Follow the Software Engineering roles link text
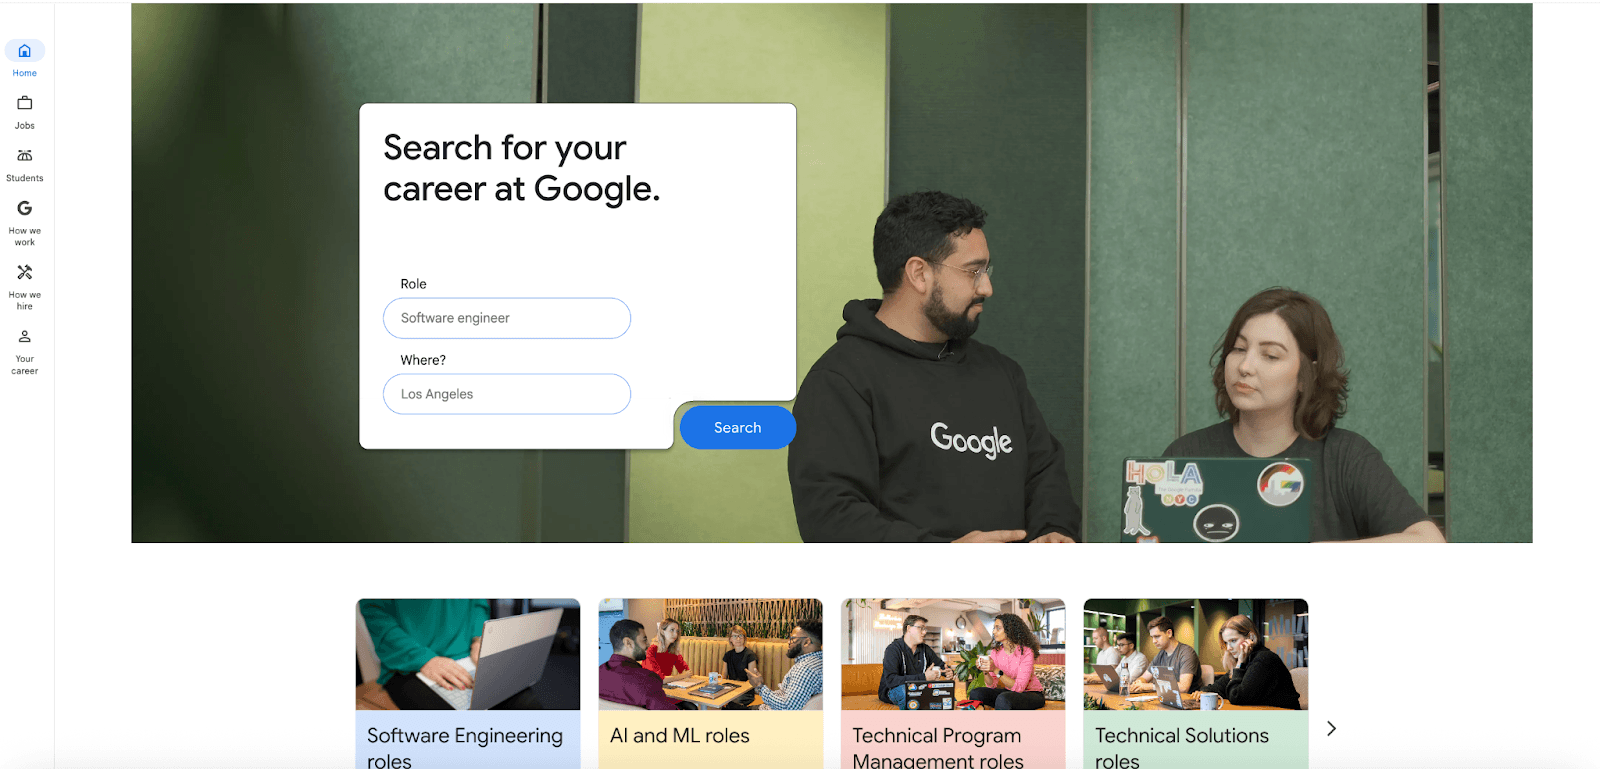 [465, 747]
